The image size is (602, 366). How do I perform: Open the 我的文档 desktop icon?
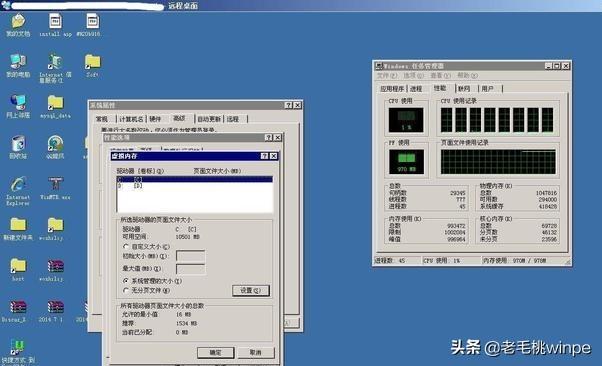(x=18, y=22)
